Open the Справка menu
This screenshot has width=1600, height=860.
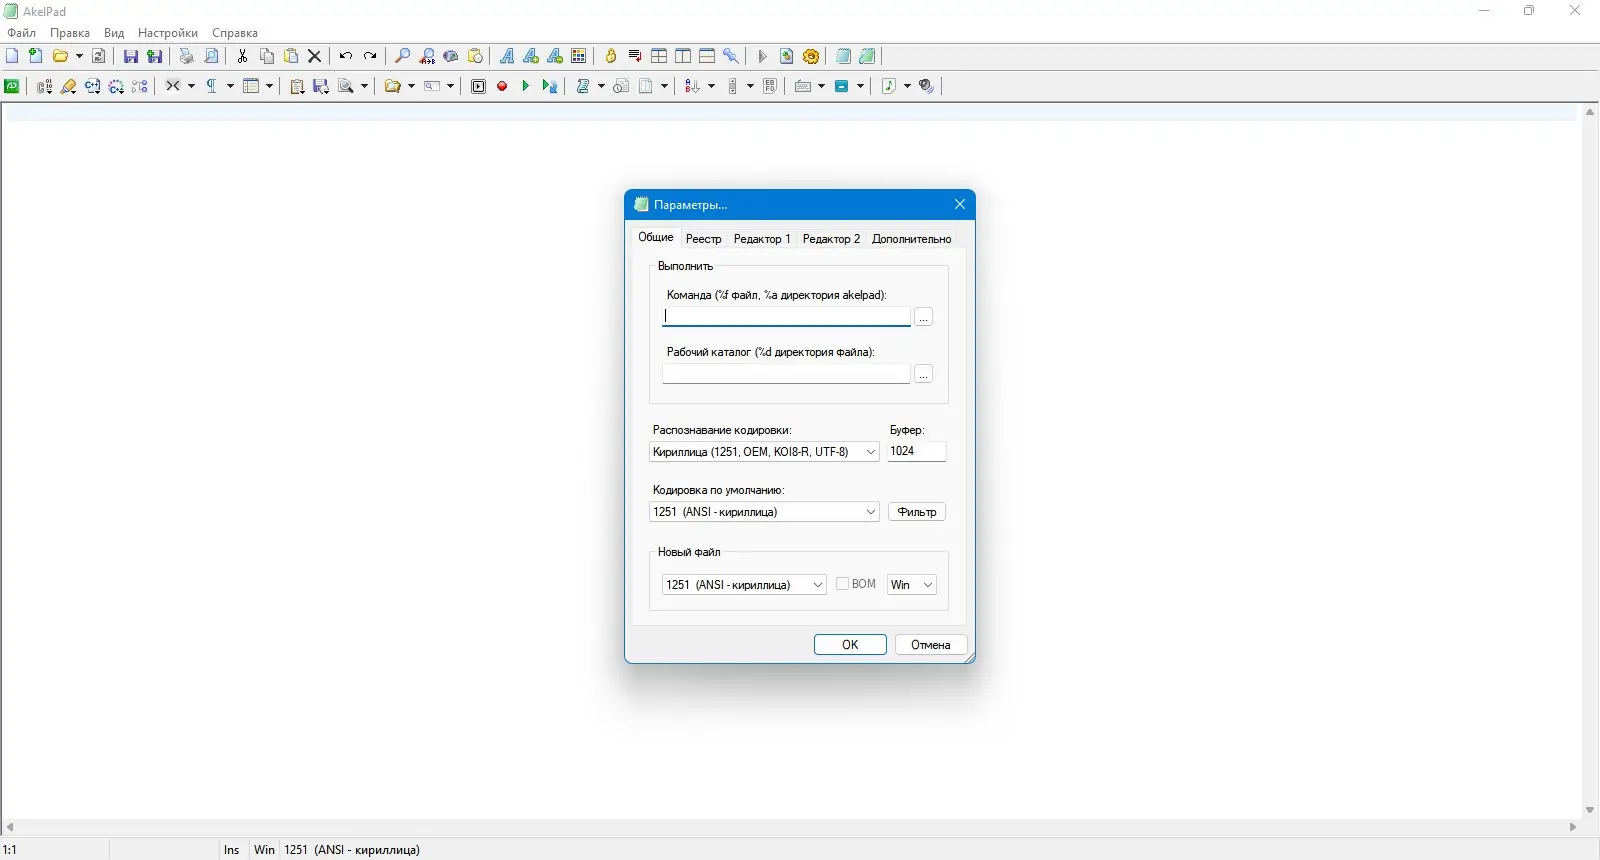tap(235, 33)
